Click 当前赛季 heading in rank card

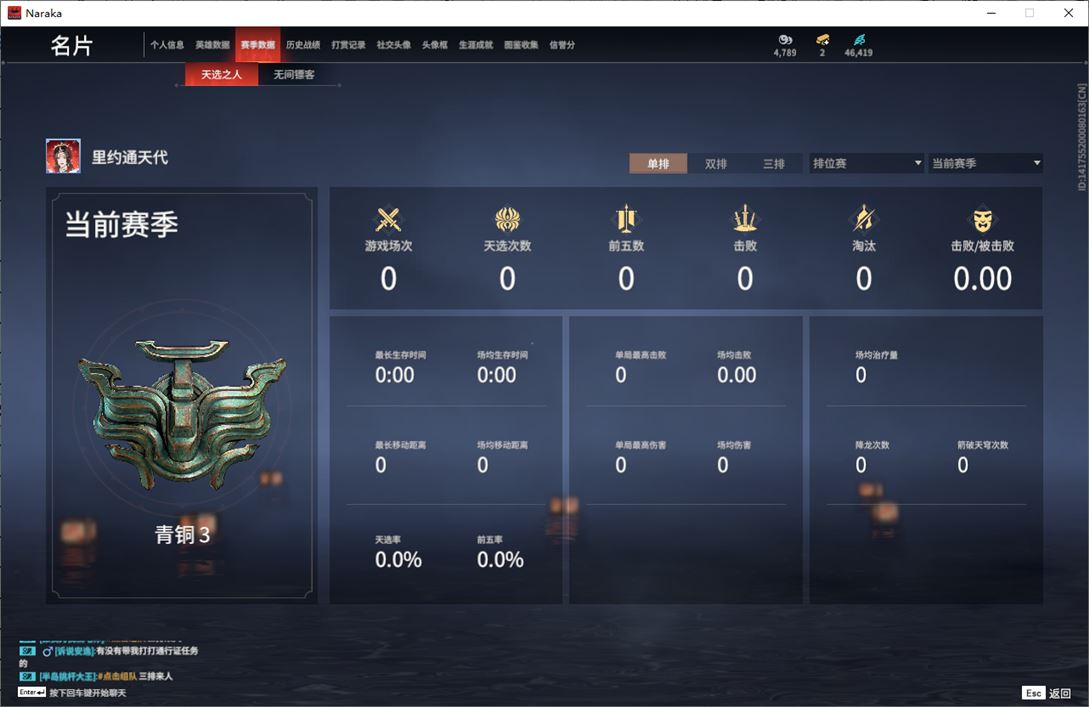[x=122, y=224]
